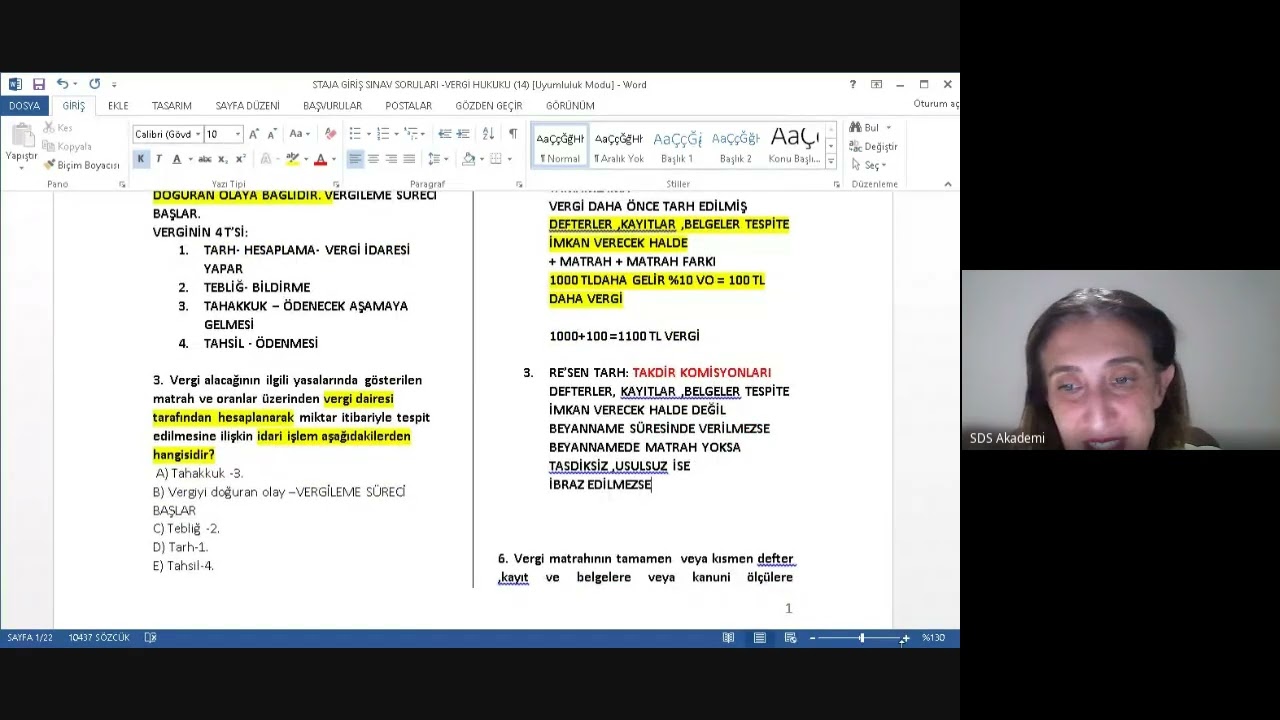Expand the styles gallery more arrow
Screen dimensions: 1280x720
coord(830,161)
